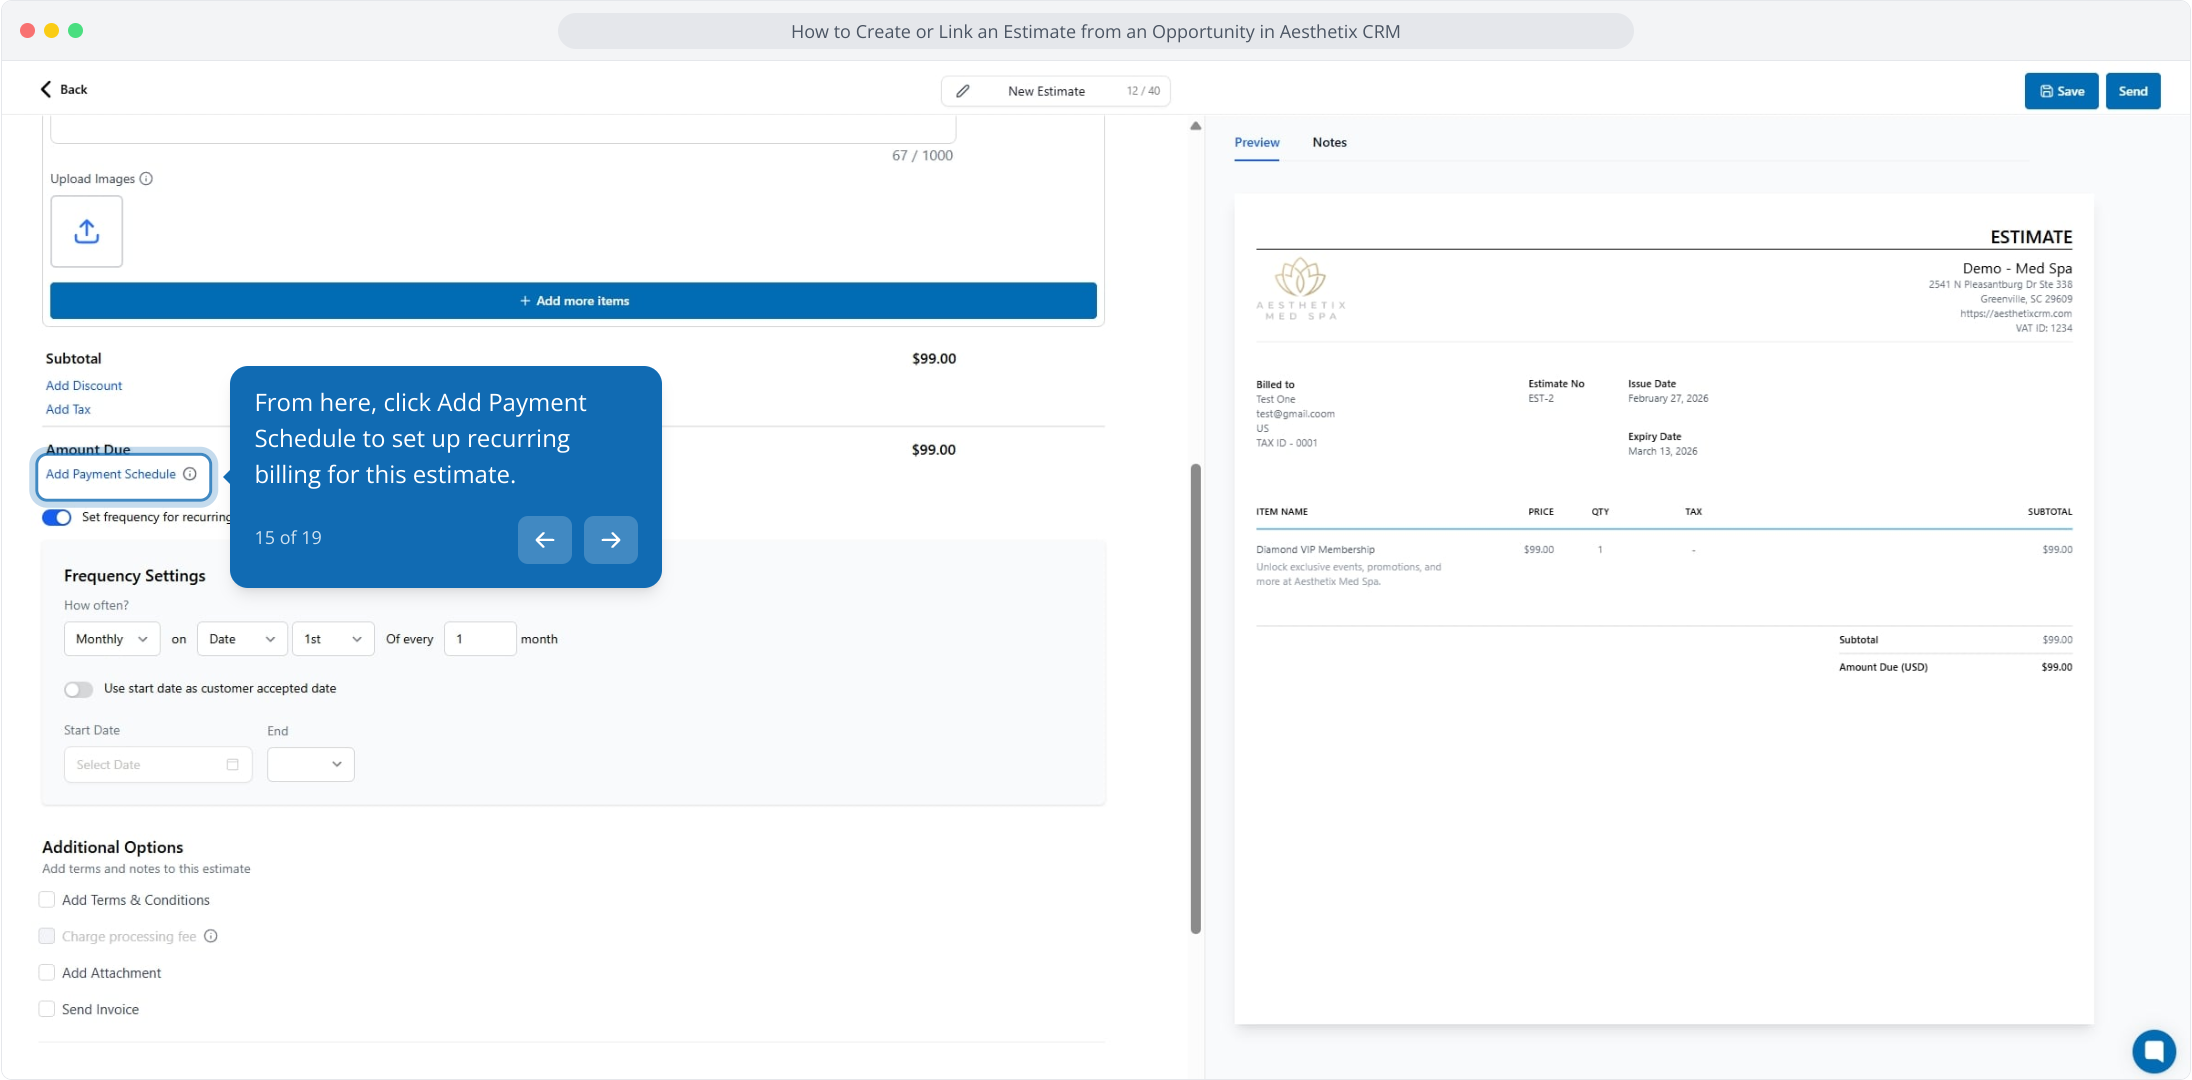This screenshot has height=1080, width=2192.
Task: Switch to the Notes tab
Action: [1329, 142]
